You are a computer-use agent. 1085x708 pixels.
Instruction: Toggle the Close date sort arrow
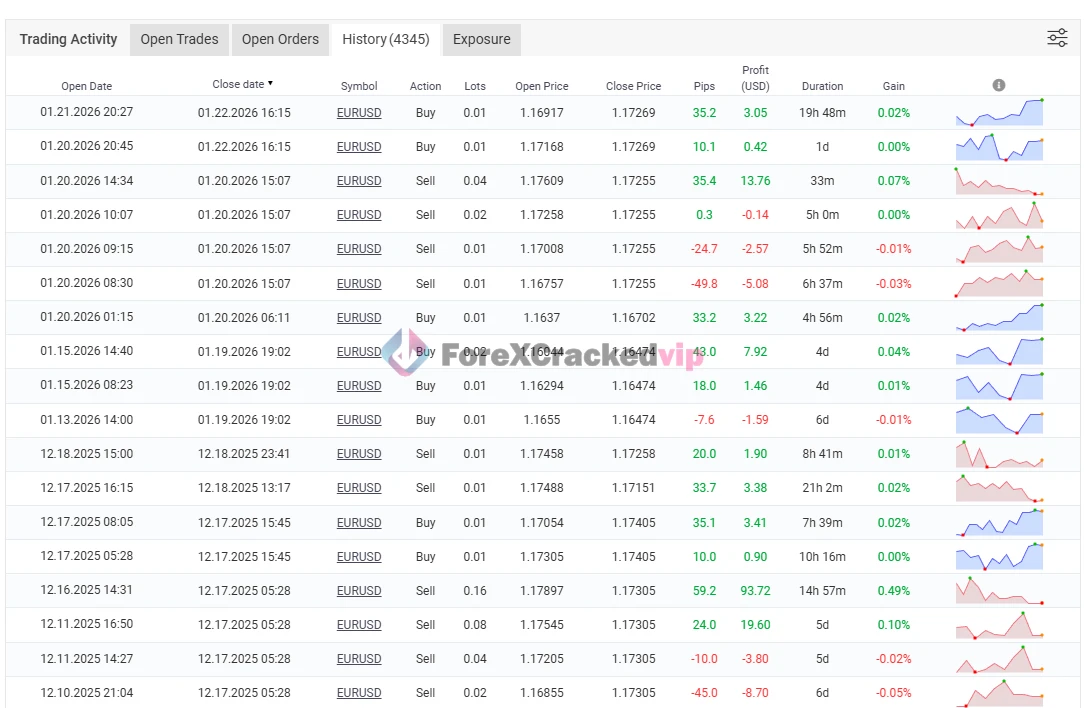click(x=272, y=85)
